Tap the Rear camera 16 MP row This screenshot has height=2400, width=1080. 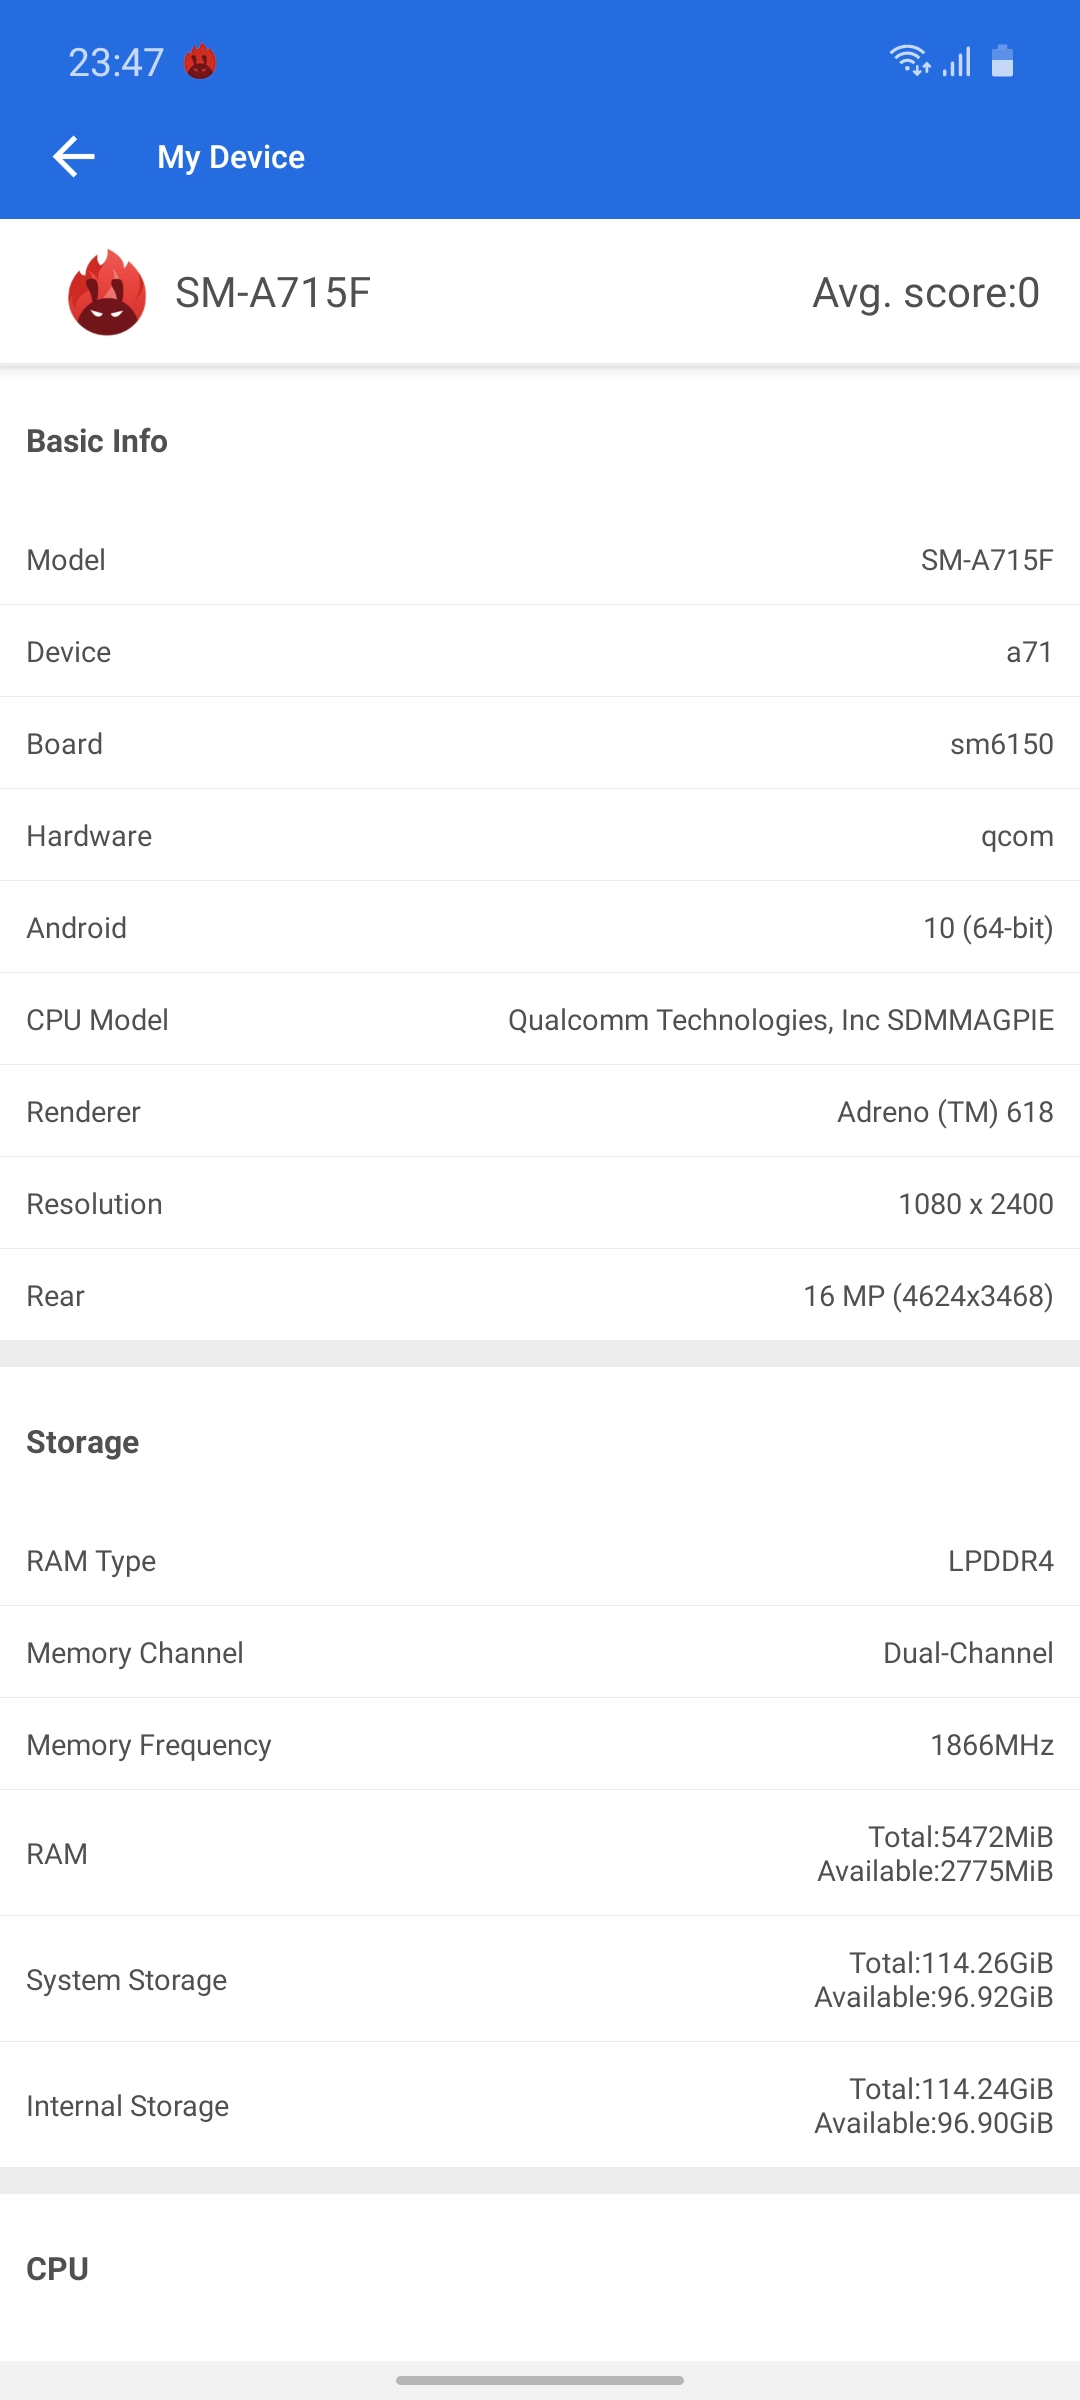[540, 1296]
